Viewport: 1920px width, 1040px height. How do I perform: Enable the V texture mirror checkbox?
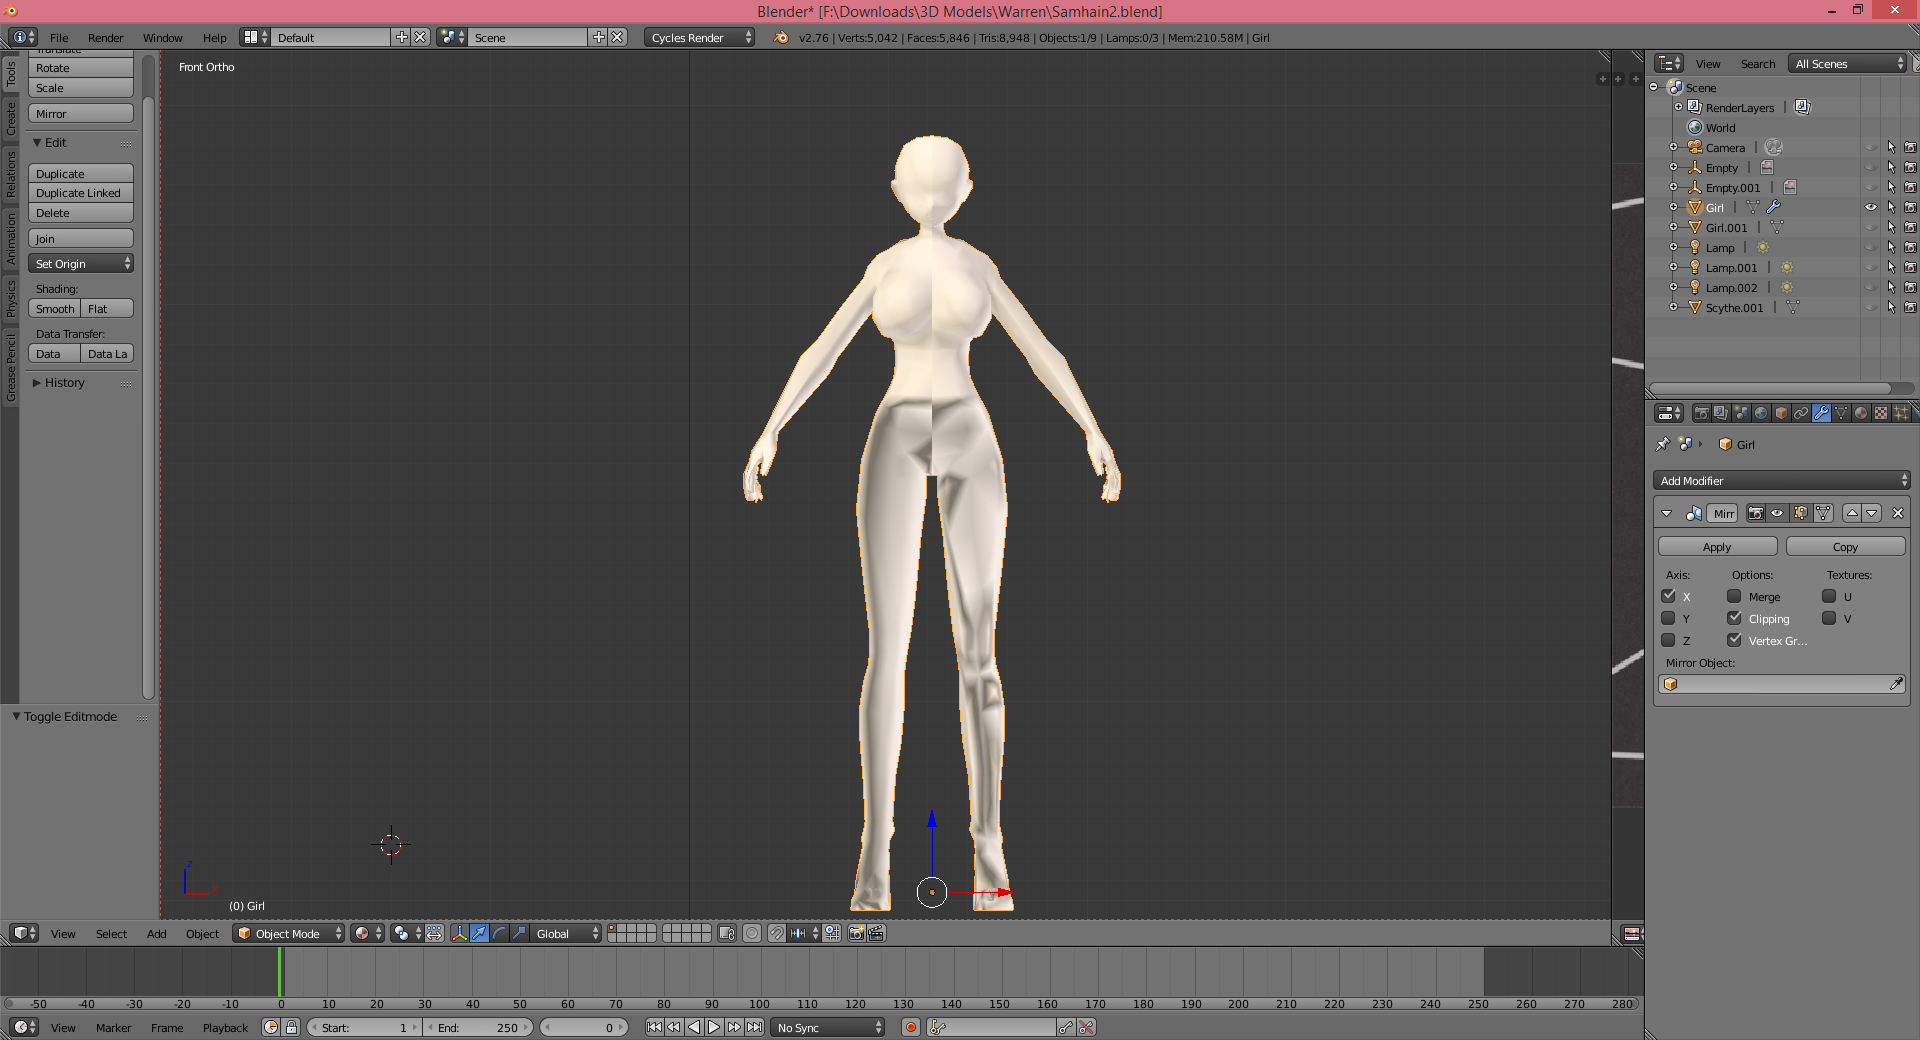coord(1829,618)
